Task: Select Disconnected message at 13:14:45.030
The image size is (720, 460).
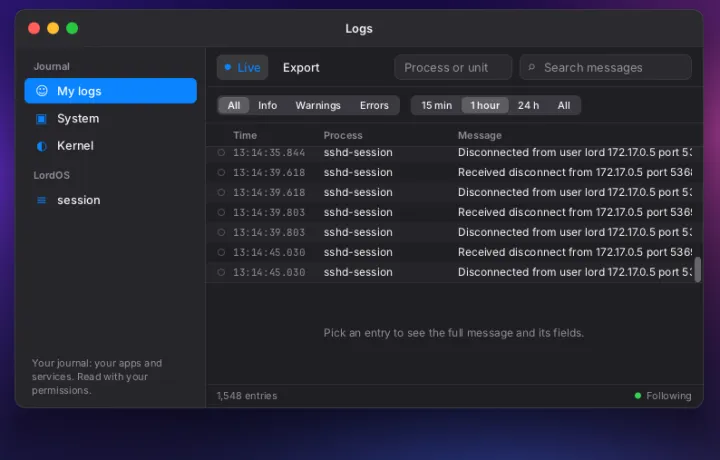Action: click(574, 272)
